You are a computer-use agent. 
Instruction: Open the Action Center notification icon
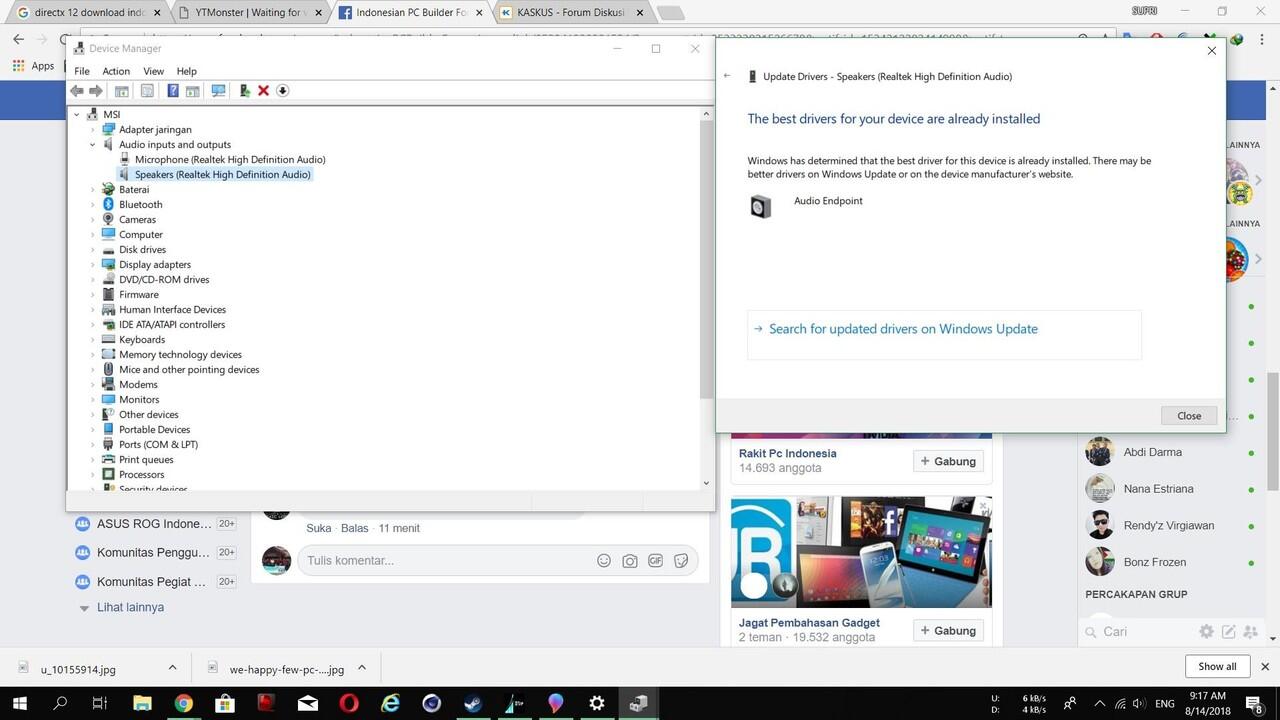click(x=1252, y=703)
